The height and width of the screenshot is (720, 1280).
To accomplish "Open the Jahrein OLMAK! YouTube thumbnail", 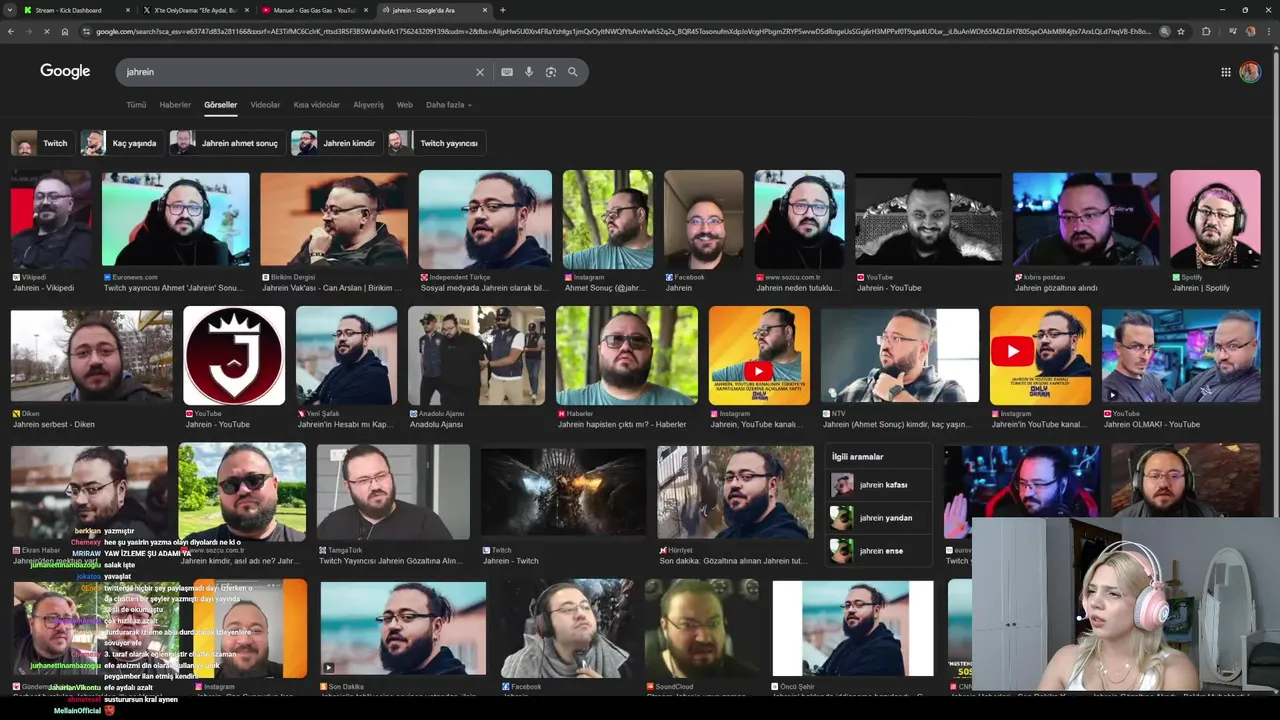I will (x=1181, y=355).
